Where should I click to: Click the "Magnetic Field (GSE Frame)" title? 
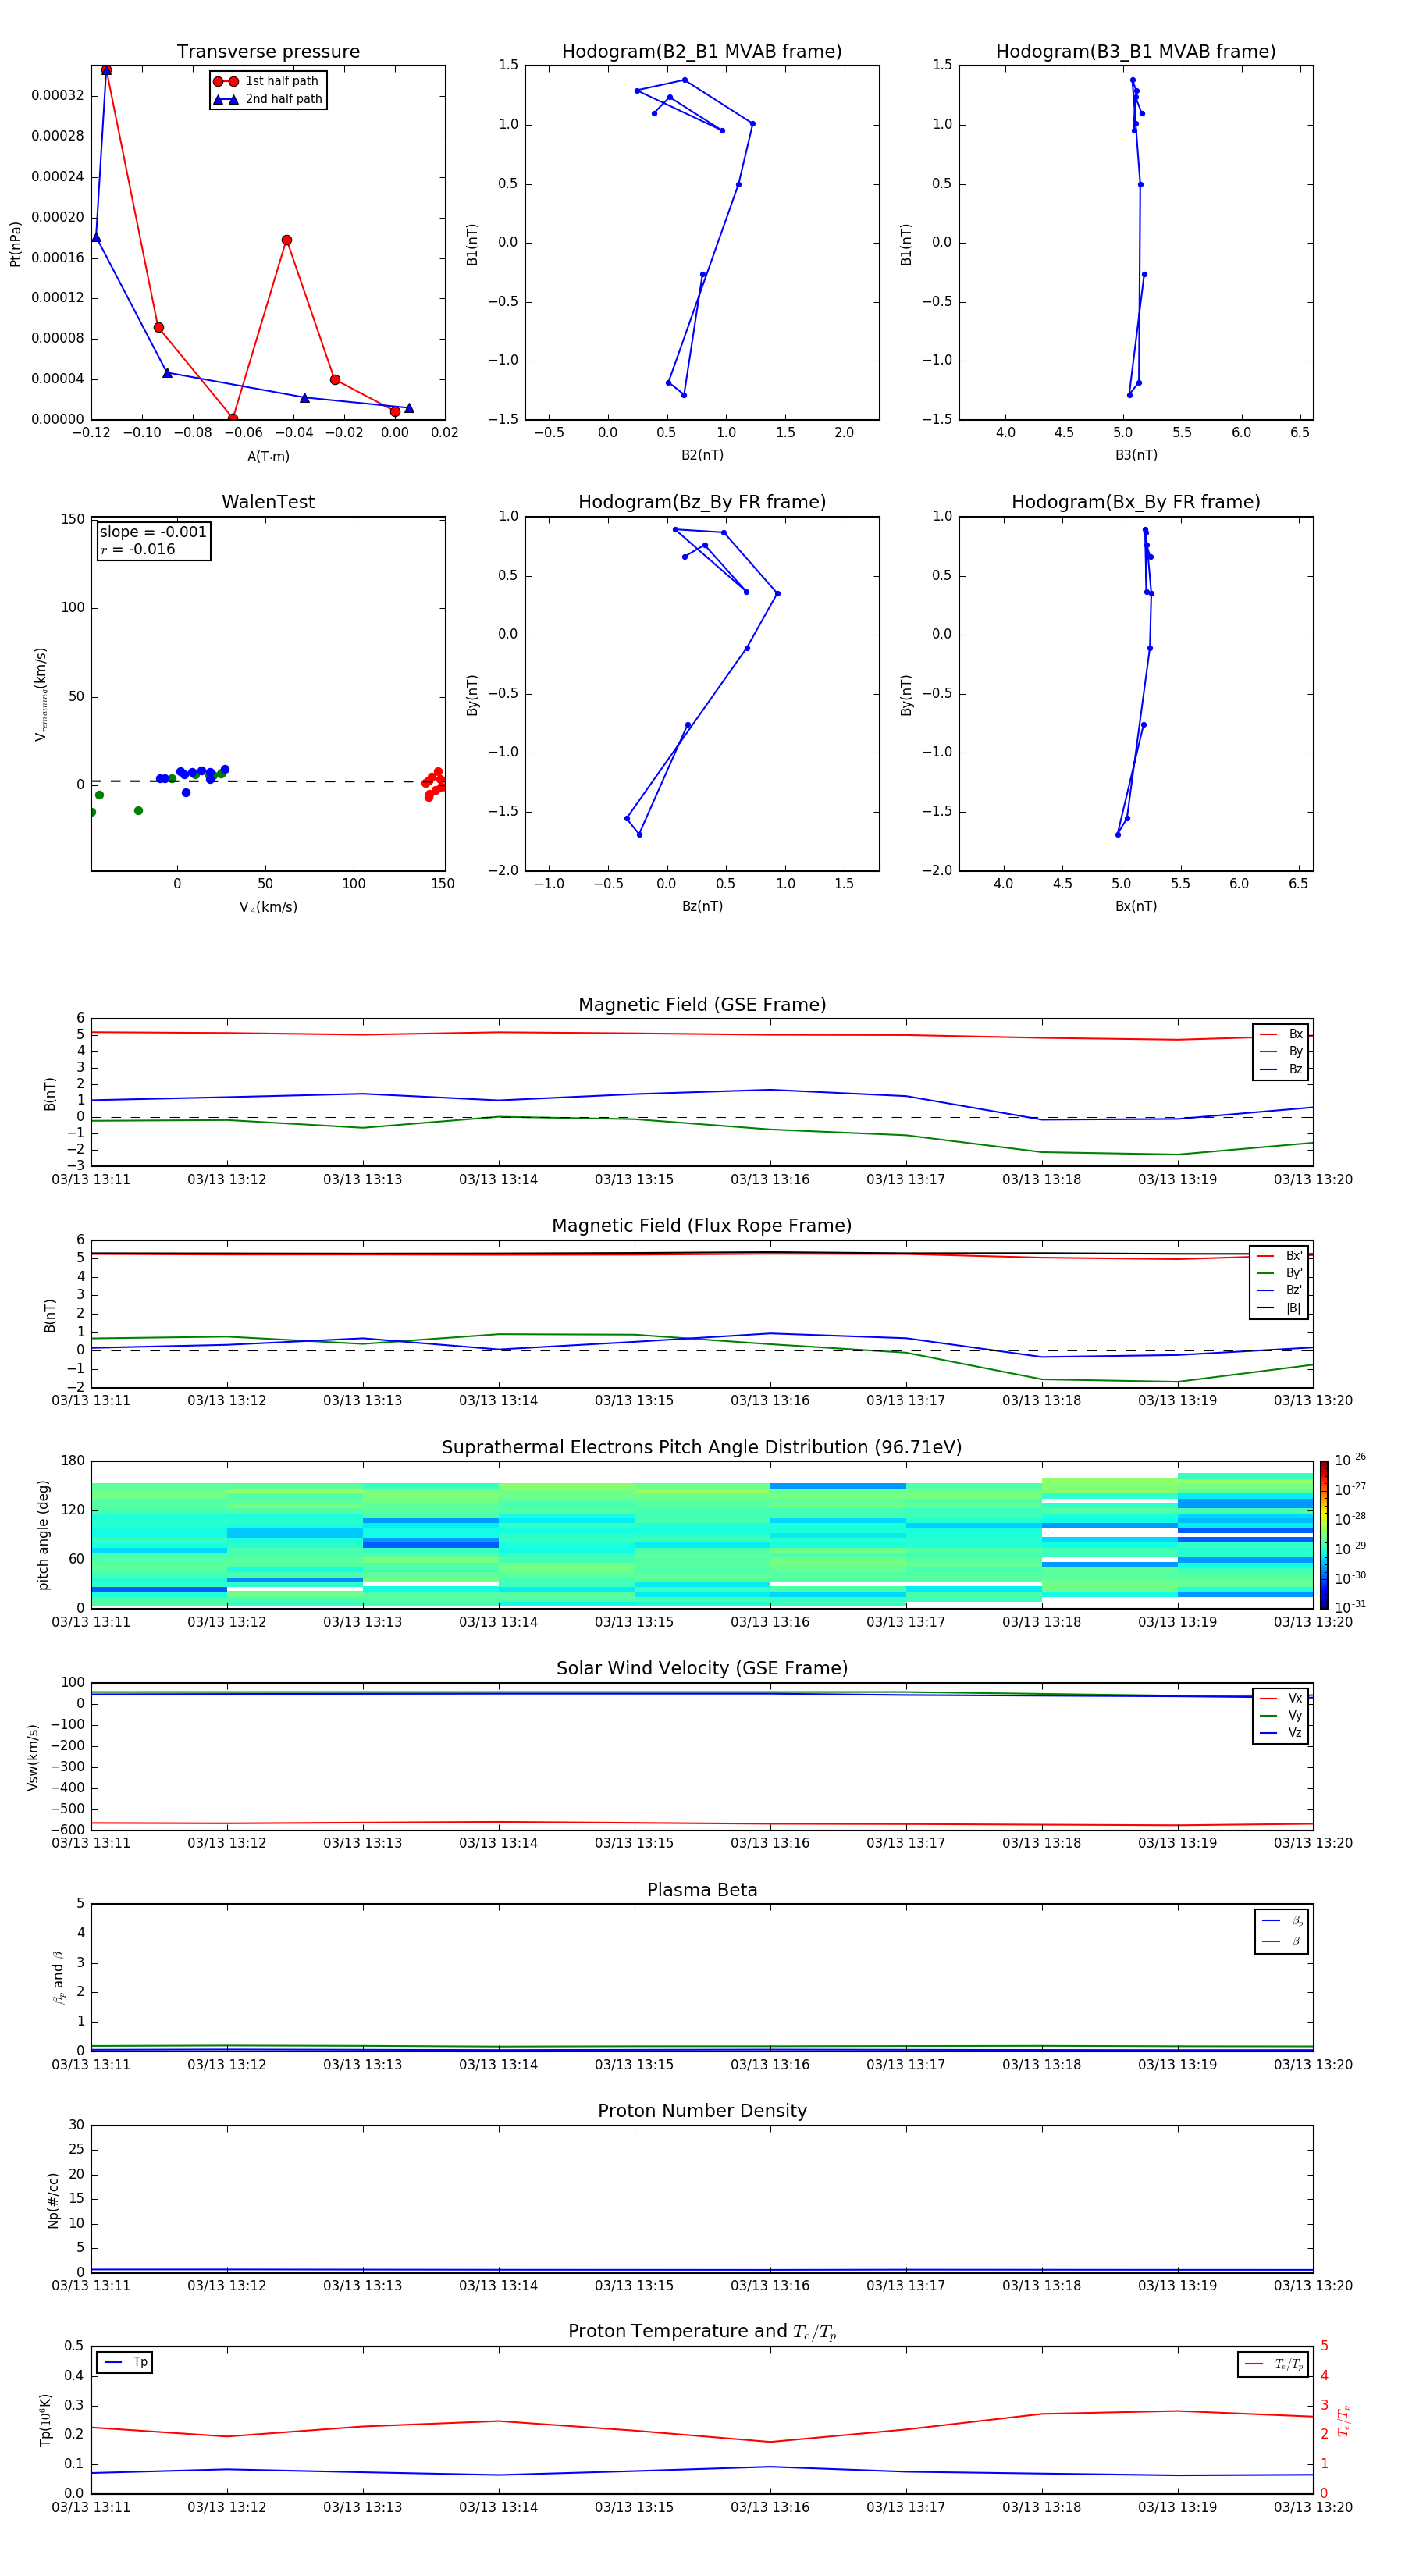pyautogui.click(x=702, y=1005)
